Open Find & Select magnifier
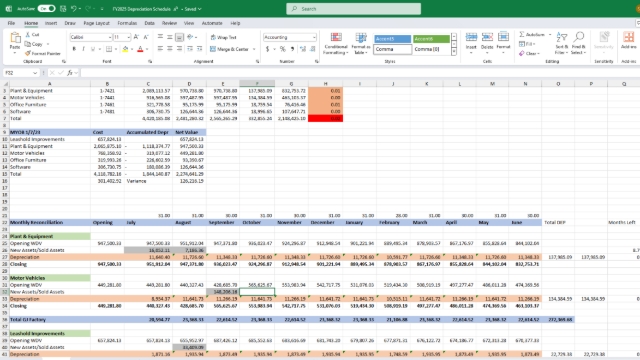This screenshot has height=360, width=640. tap(578, 44)
